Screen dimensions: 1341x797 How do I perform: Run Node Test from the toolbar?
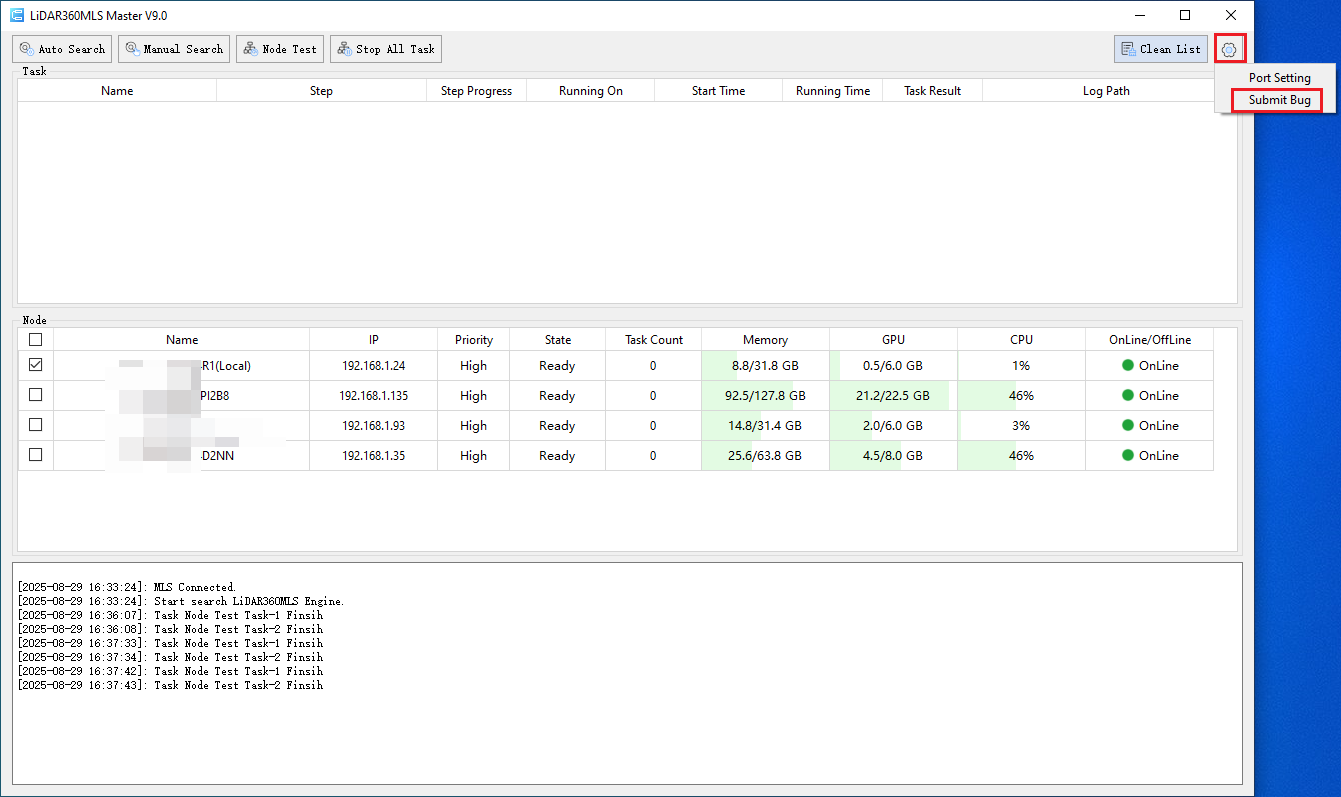(280, 49)
